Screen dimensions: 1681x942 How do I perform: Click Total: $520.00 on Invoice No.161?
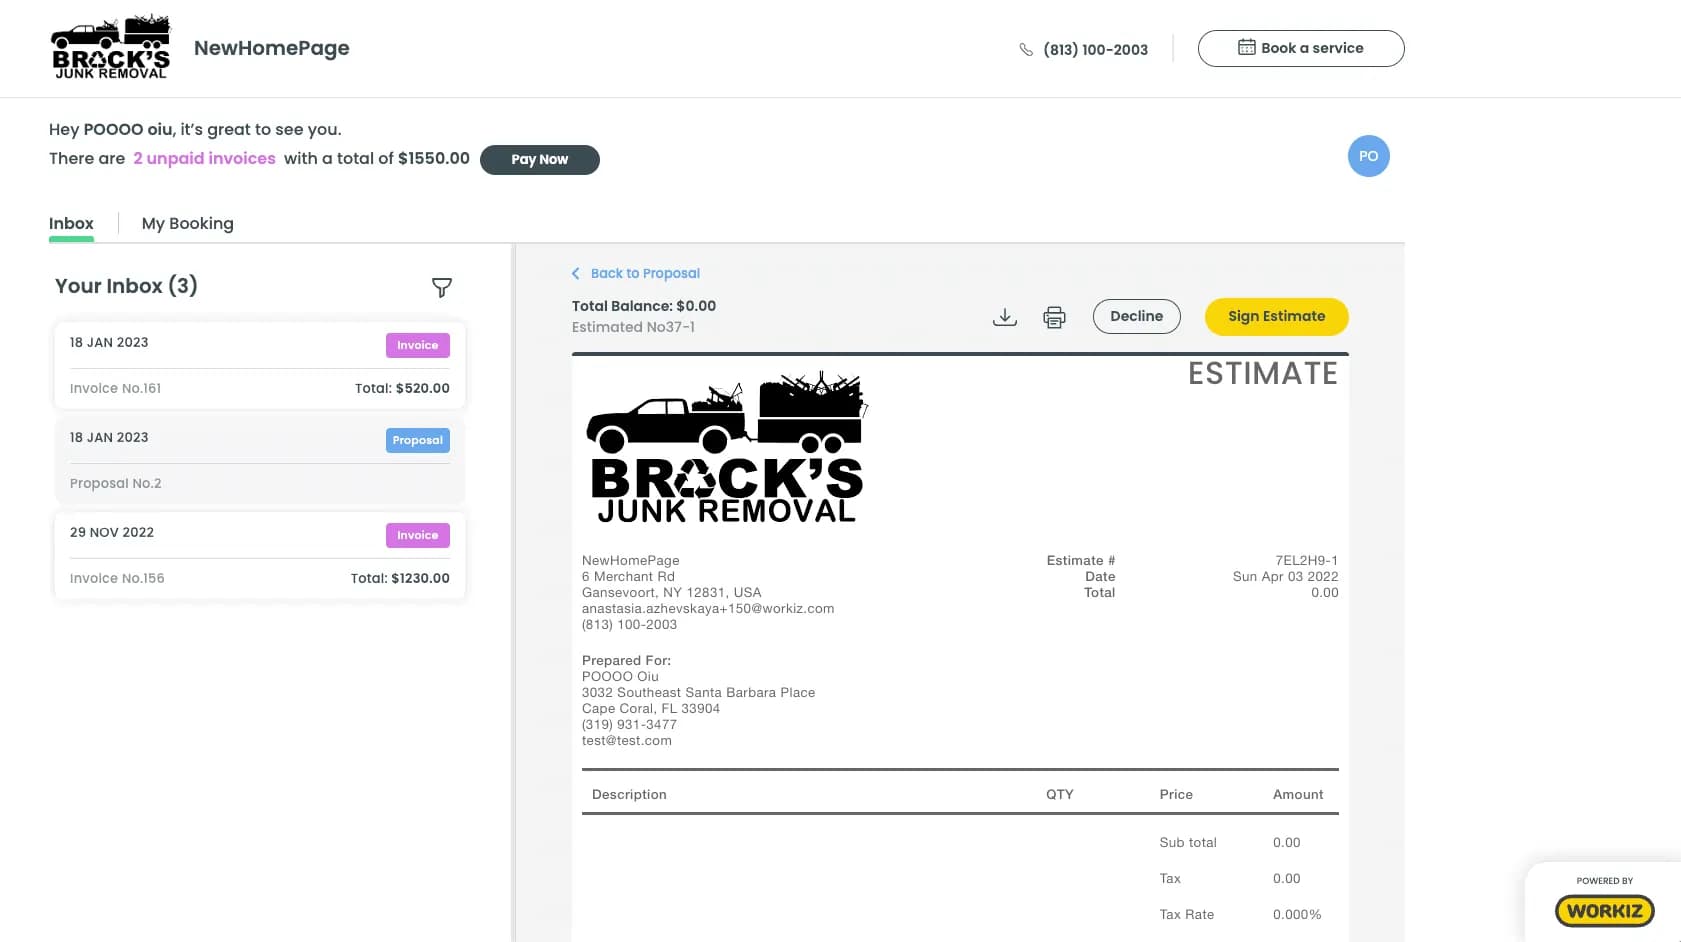[402, 388]
